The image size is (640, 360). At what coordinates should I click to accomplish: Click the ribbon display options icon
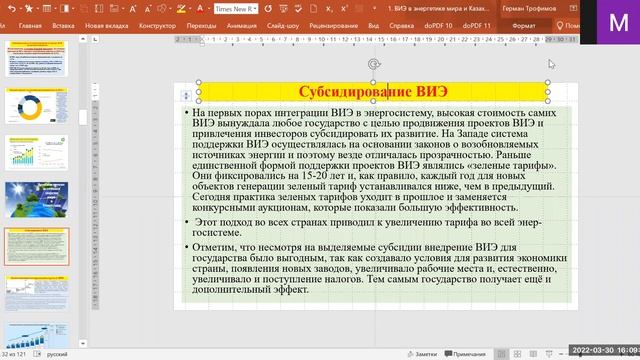pyautogui.click(x=573, y=9)
